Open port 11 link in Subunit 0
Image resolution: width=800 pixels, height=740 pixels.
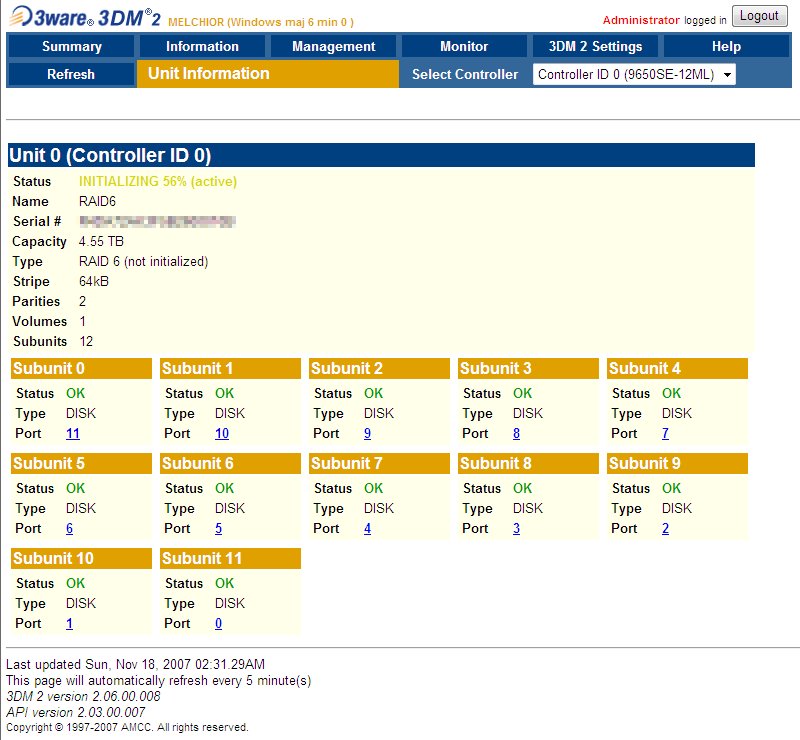73,433
